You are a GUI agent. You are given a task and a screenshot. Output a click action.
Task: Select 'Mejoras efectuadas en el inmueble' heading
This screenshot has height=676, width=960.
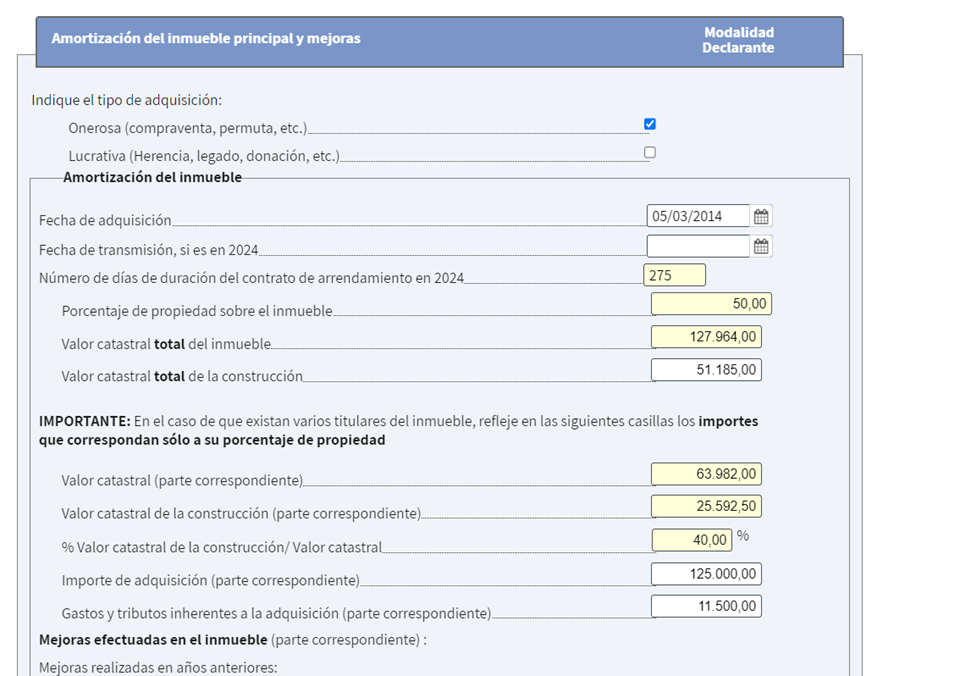coord(153,640)
